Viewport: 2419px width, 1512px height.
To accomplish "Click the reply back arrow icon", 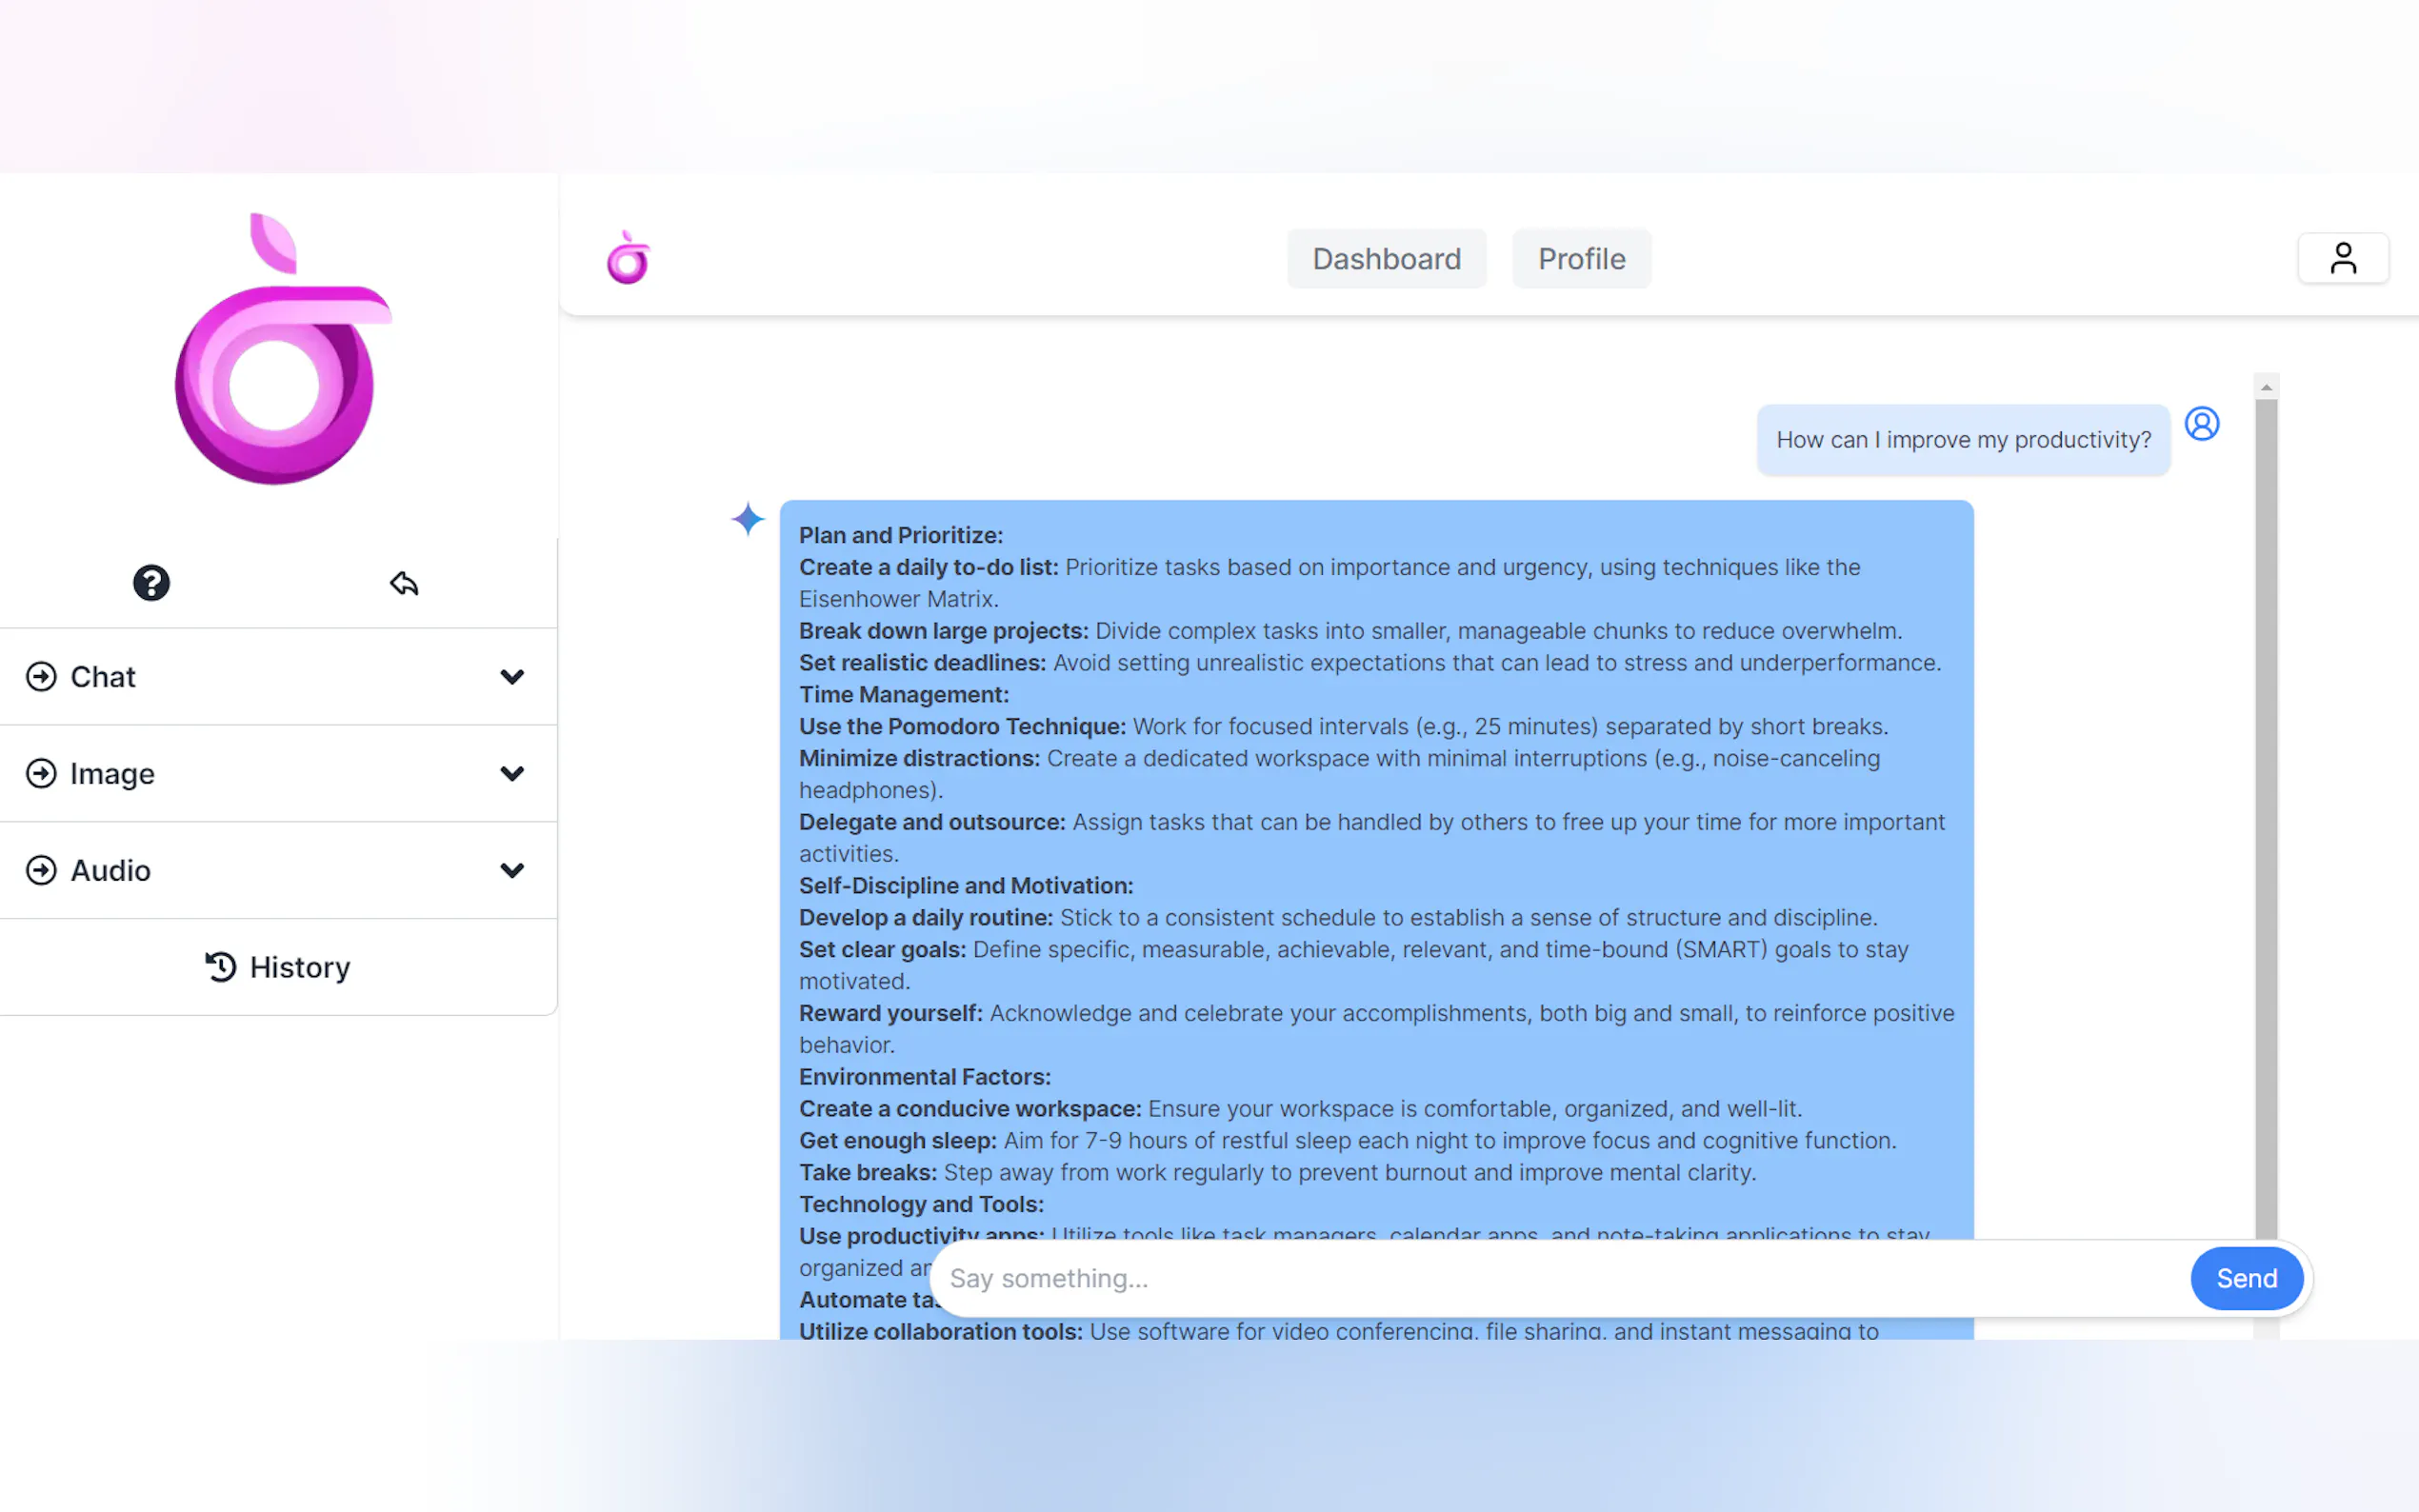I will point(404,583).
